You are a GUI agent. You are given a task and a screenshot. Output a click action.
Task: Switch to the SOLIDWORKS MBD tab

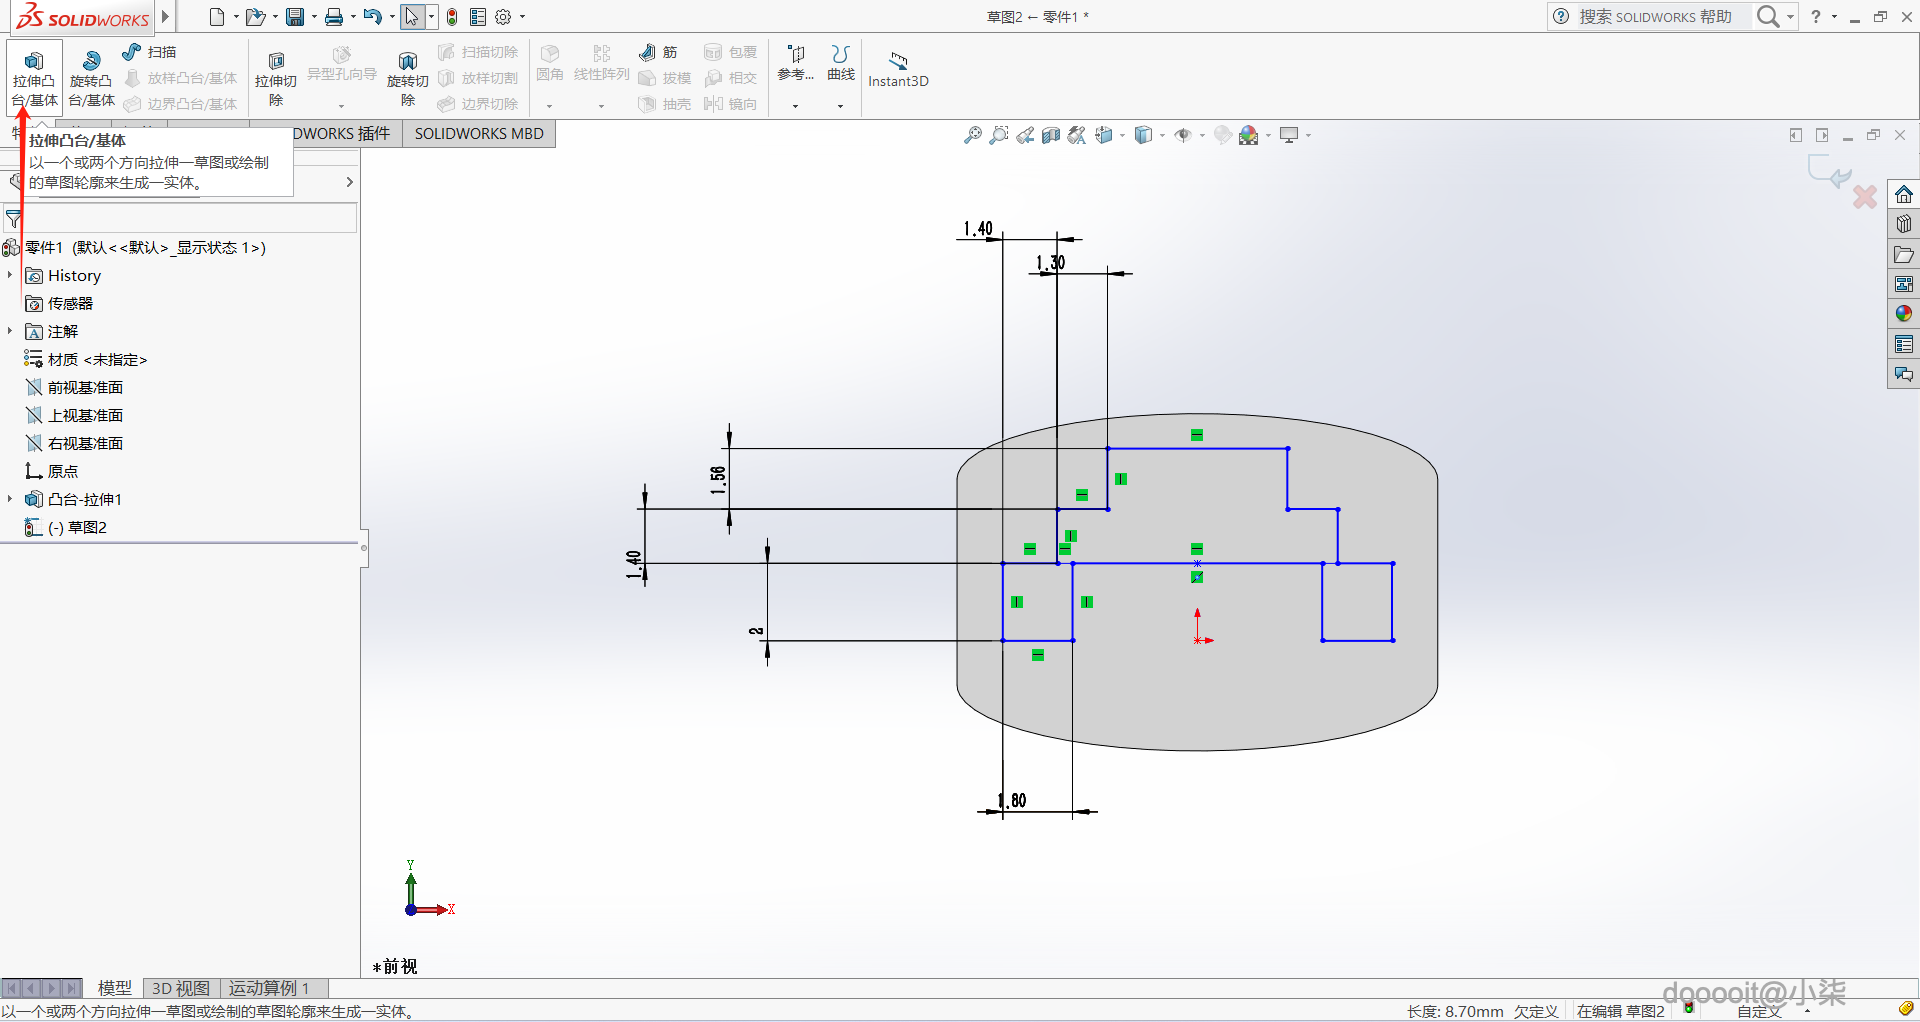(479, 134)
